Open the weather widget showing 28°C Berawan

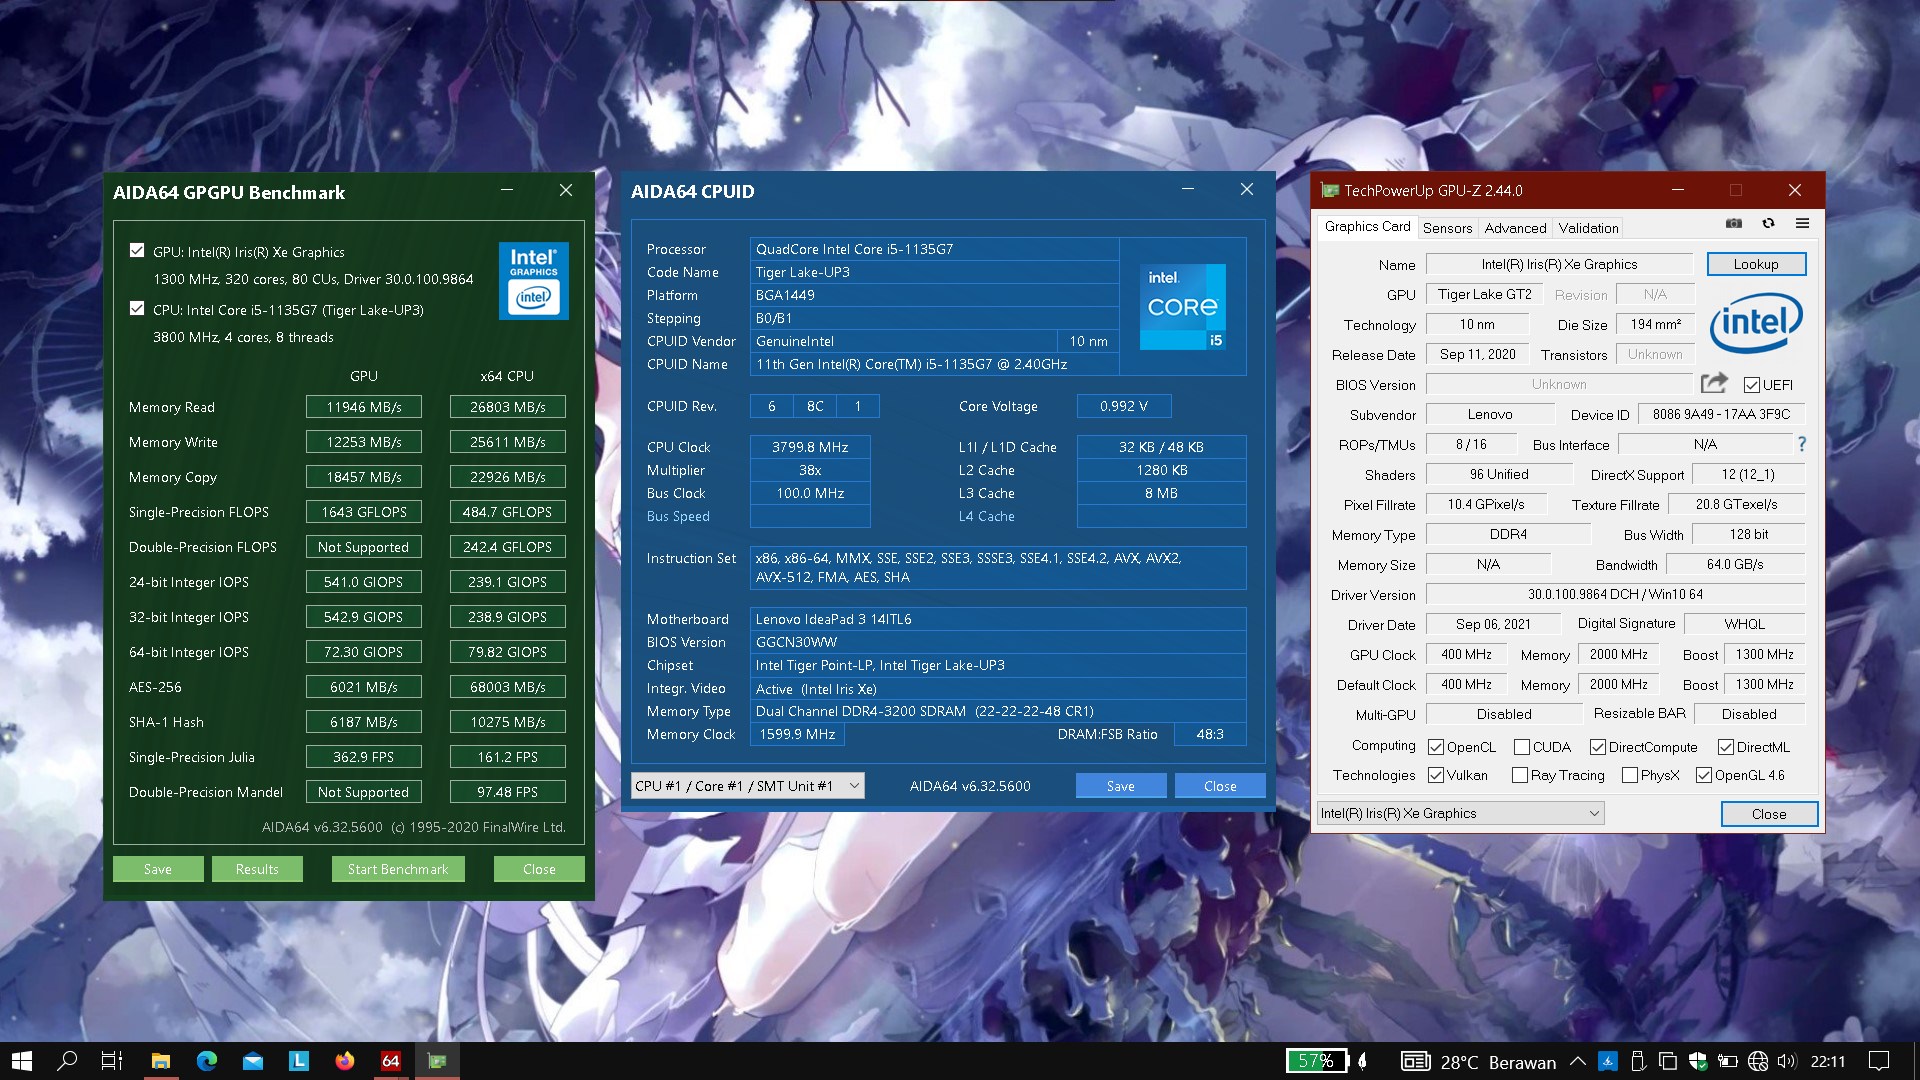[1478, 1062]
